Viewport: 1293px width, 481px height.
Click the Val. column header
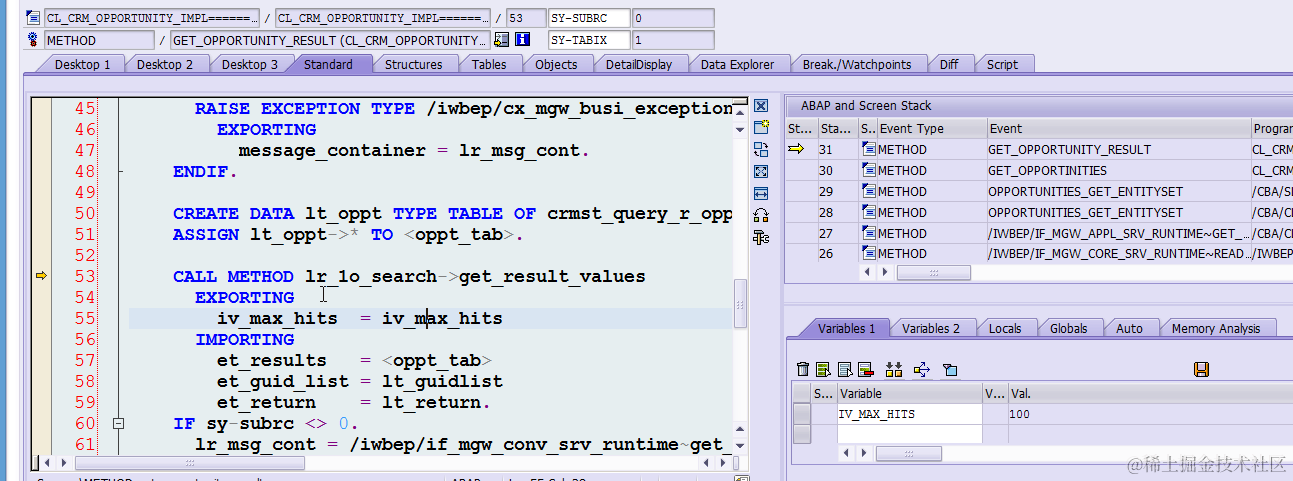[x=1149, y=394]
